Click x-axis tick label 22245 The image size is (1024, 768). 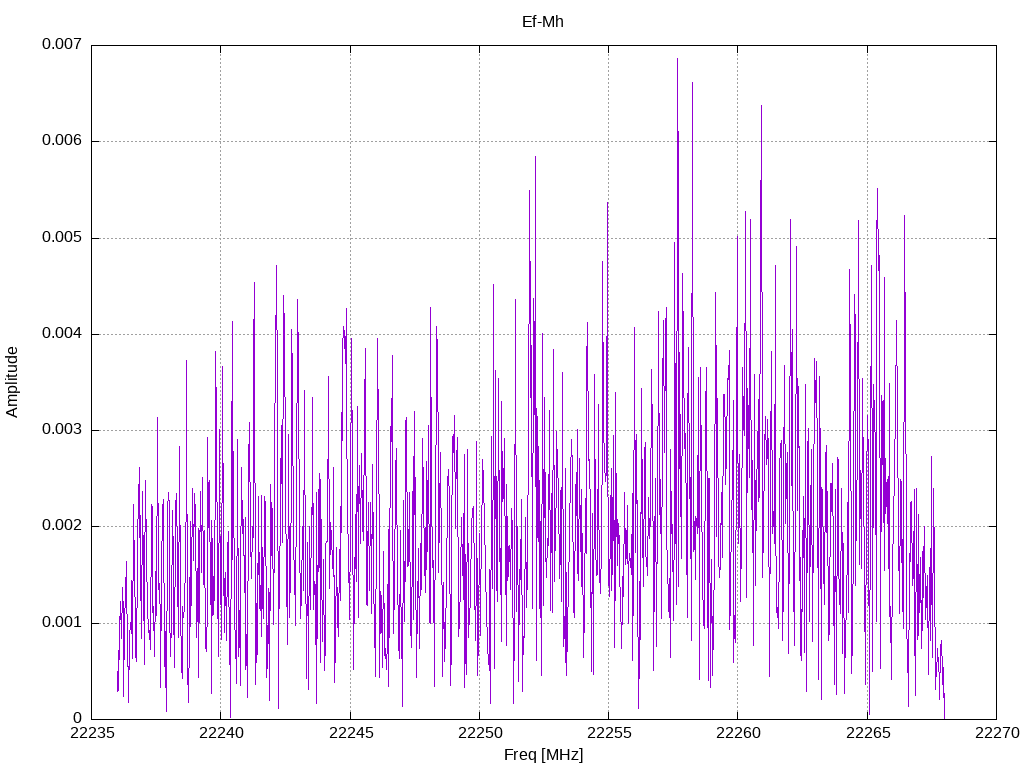pyautogui.click(x=351, y=733)
